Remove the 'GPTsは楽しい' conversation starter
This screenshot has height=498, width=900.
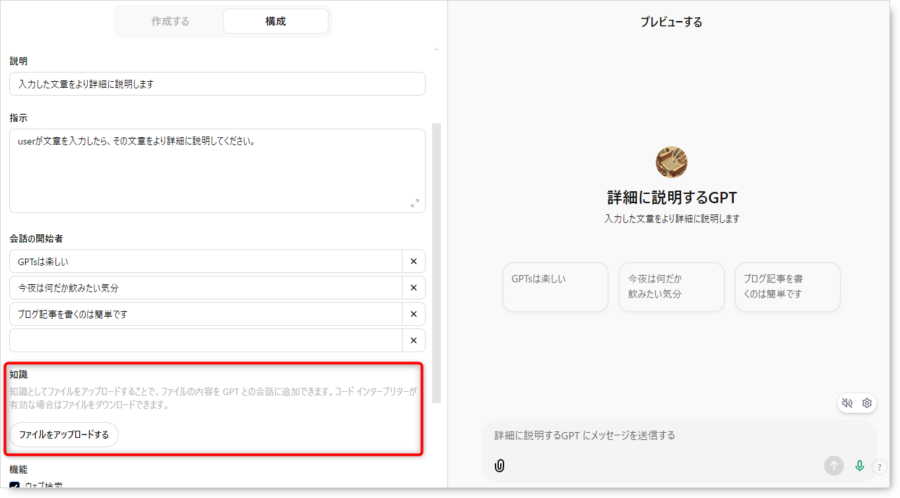(x=413, y=262)
